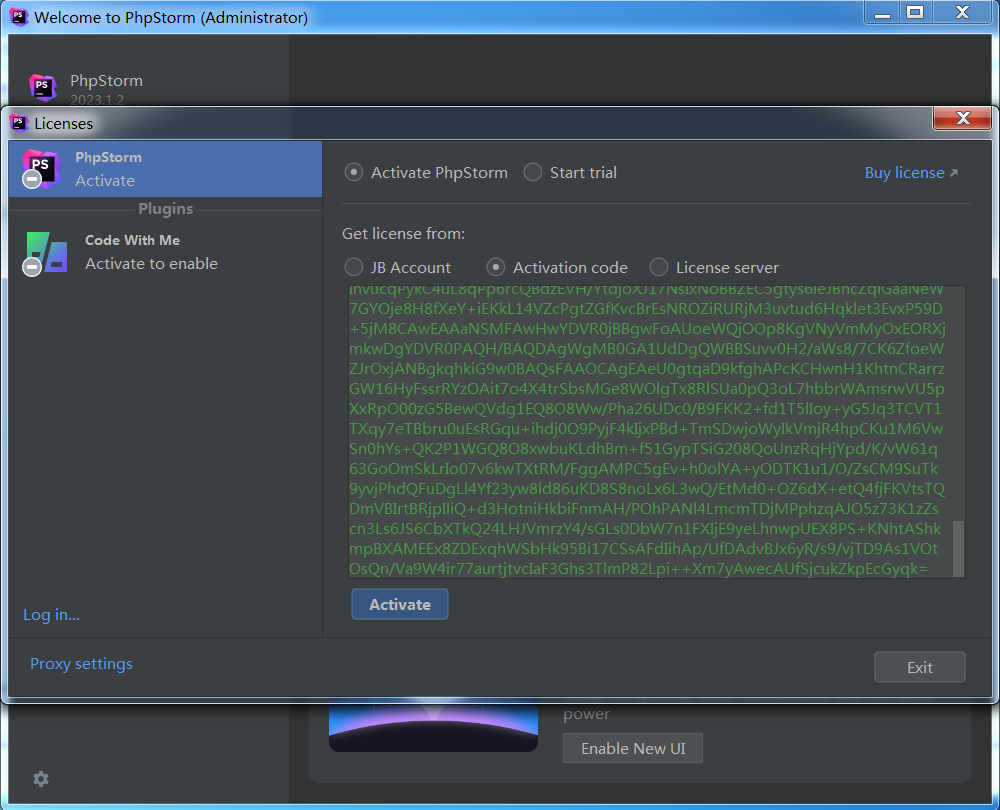
Task: Click the new UI preview thumbnail
Action: pyautogui.click(x=434, y=727)
